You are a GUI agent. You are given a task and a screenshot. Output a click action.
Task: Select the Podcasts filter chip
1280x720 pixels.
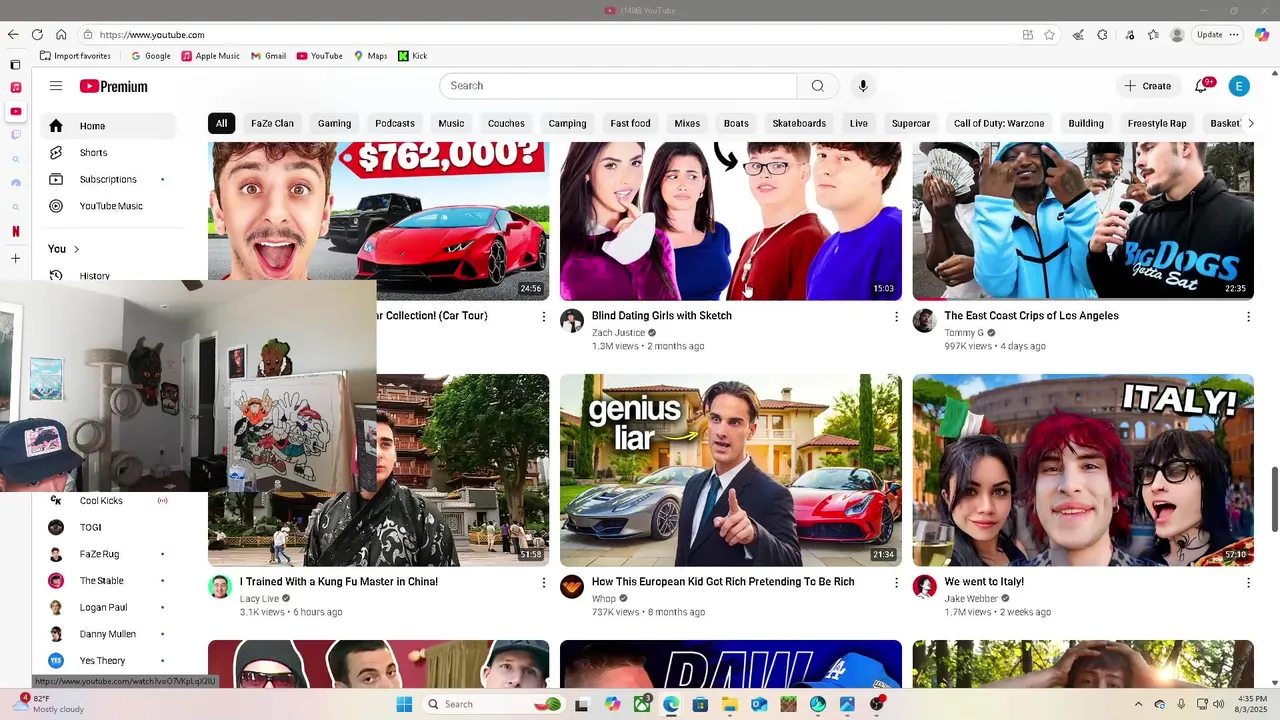point(395,123)
